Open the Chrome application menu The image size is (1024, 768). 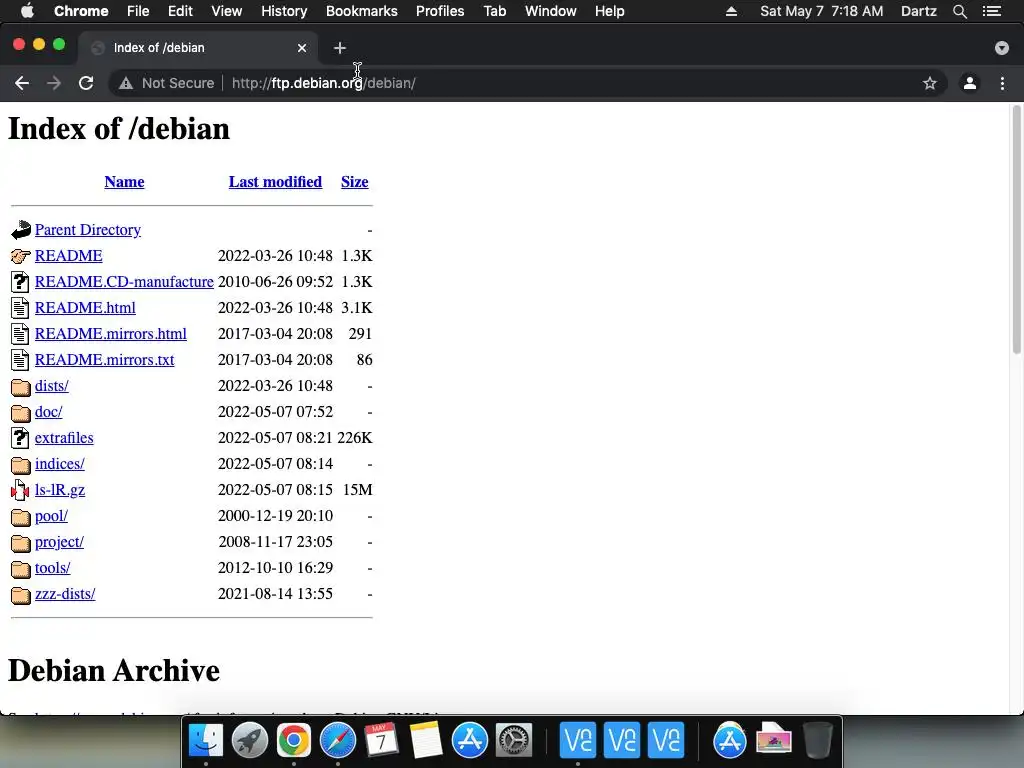coord(81,11)
